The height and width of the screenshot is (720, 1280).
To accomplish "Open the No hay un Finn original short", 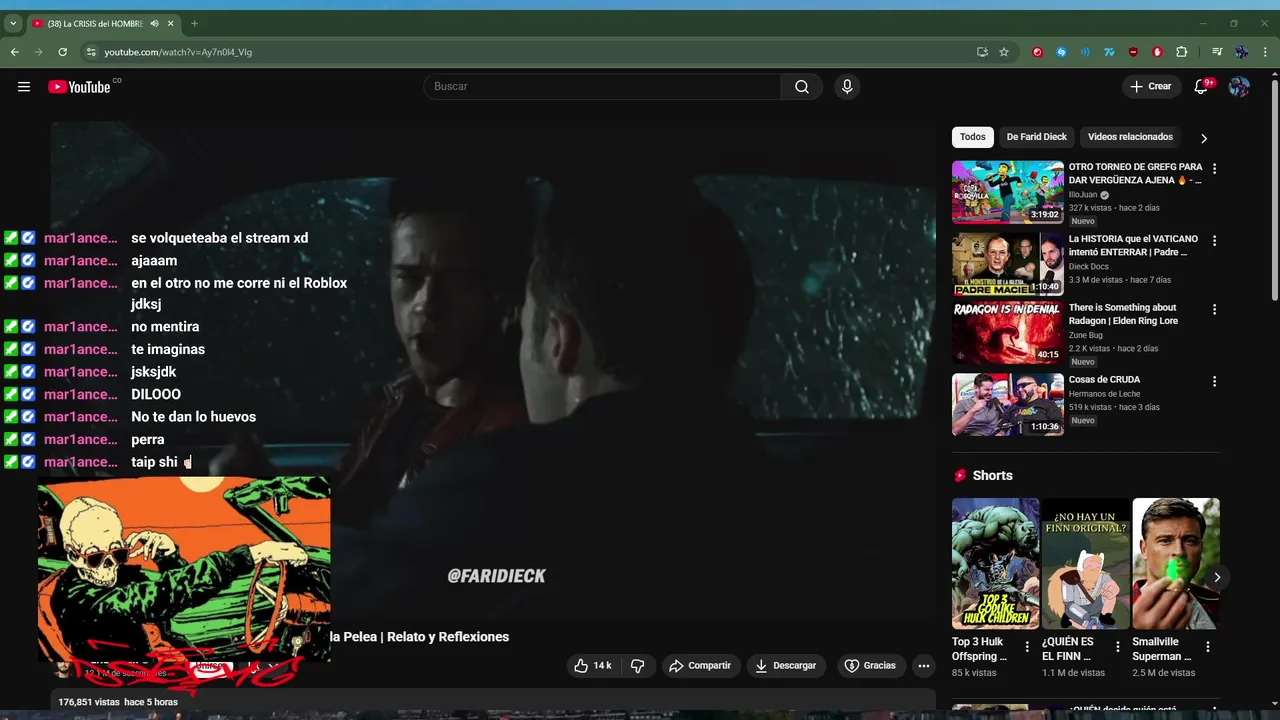I will click(1085, 563).
